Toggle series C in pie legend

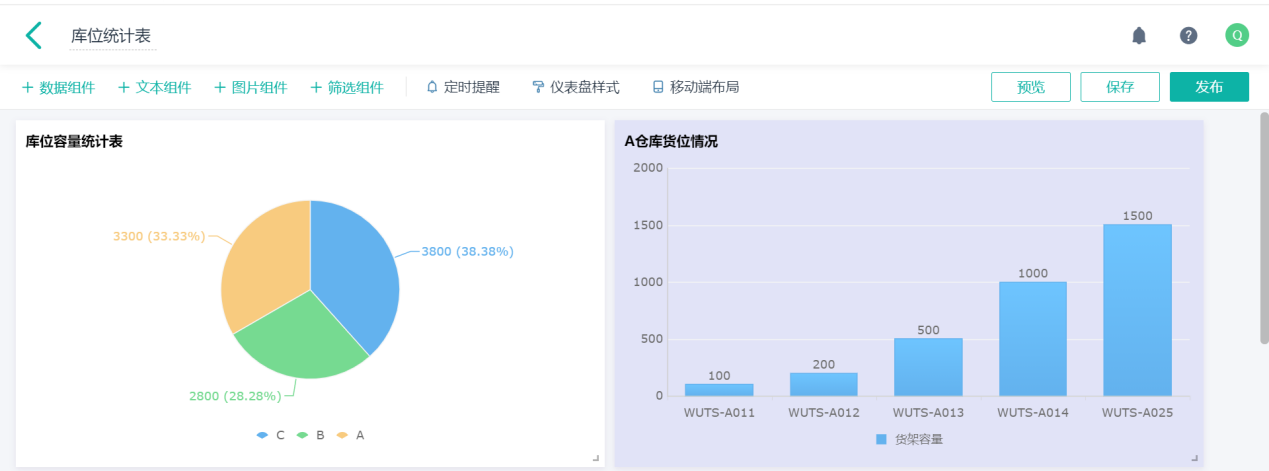click(x=271, y=435)
